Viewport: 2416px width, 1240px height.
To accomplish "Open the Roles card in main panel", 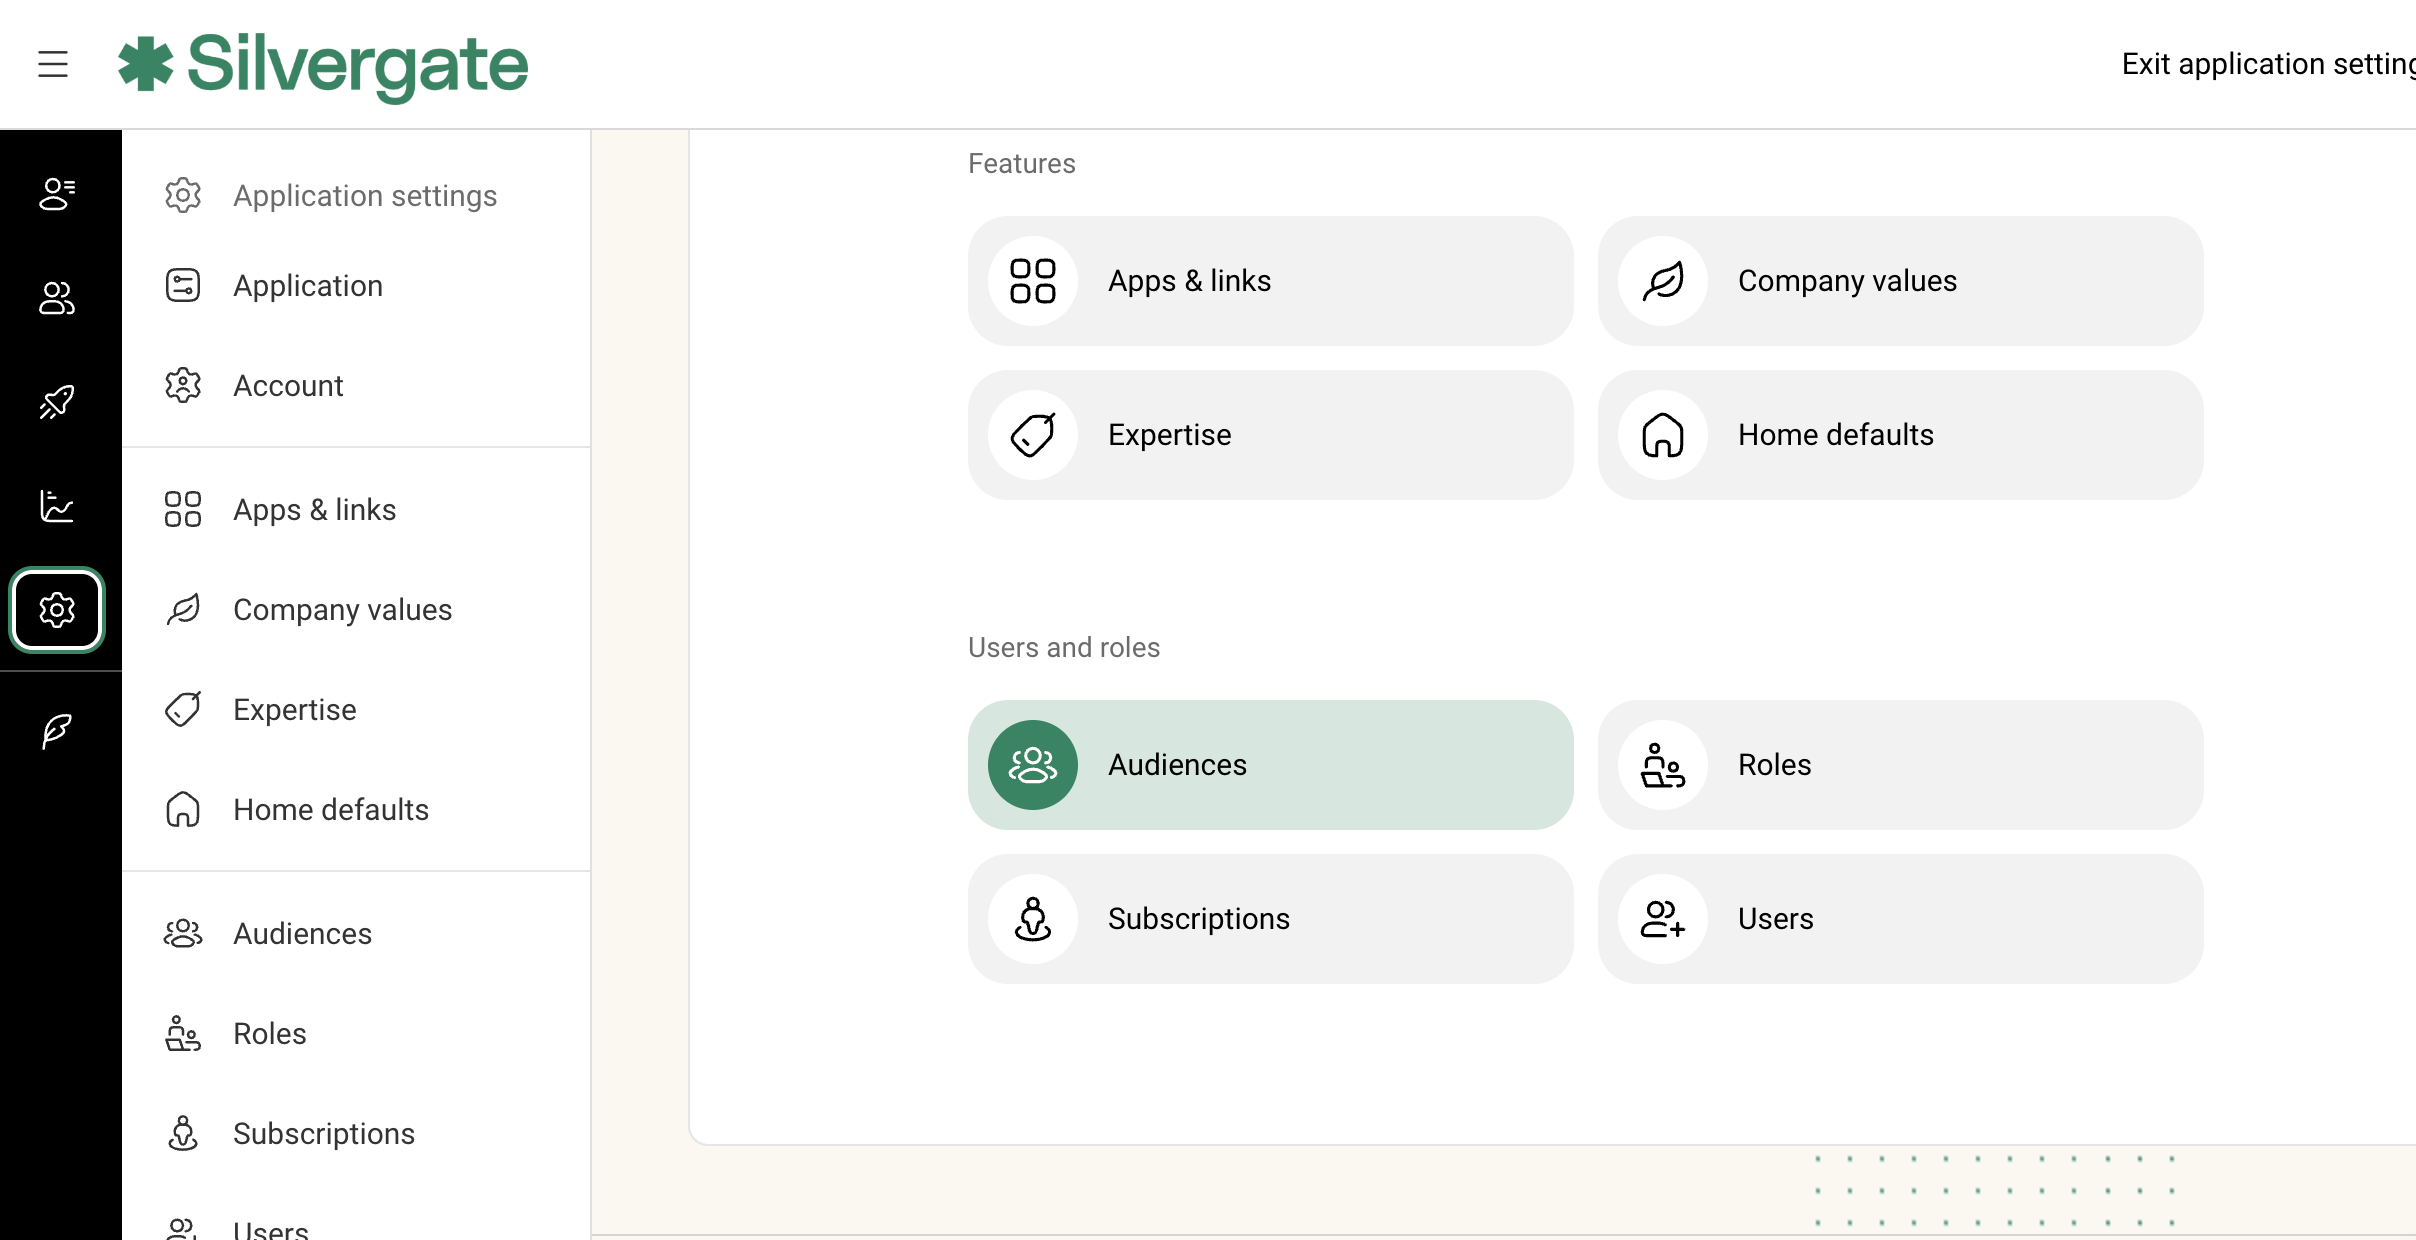I will point(1900,765).
